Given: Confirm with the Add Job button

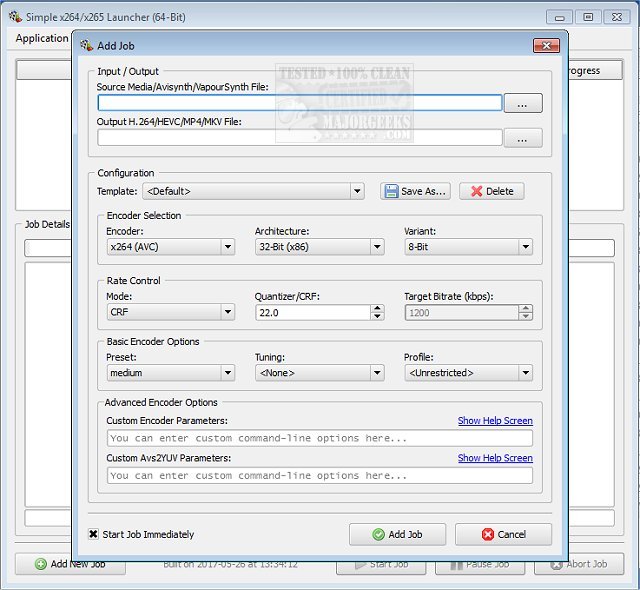Looking at the screenshot, I should (397, 535).
